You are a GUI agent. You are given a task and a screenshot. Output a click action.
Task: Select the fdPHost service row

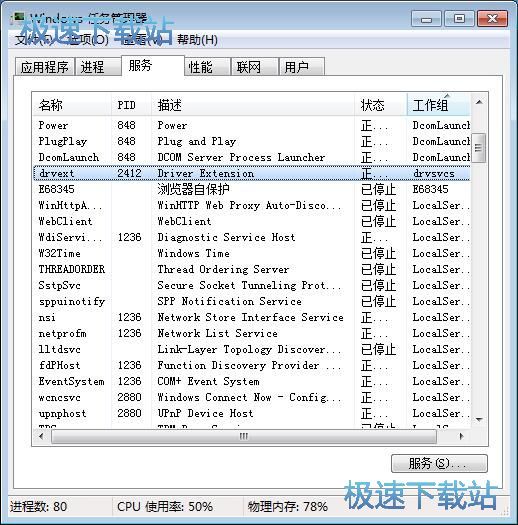point(251,365)
